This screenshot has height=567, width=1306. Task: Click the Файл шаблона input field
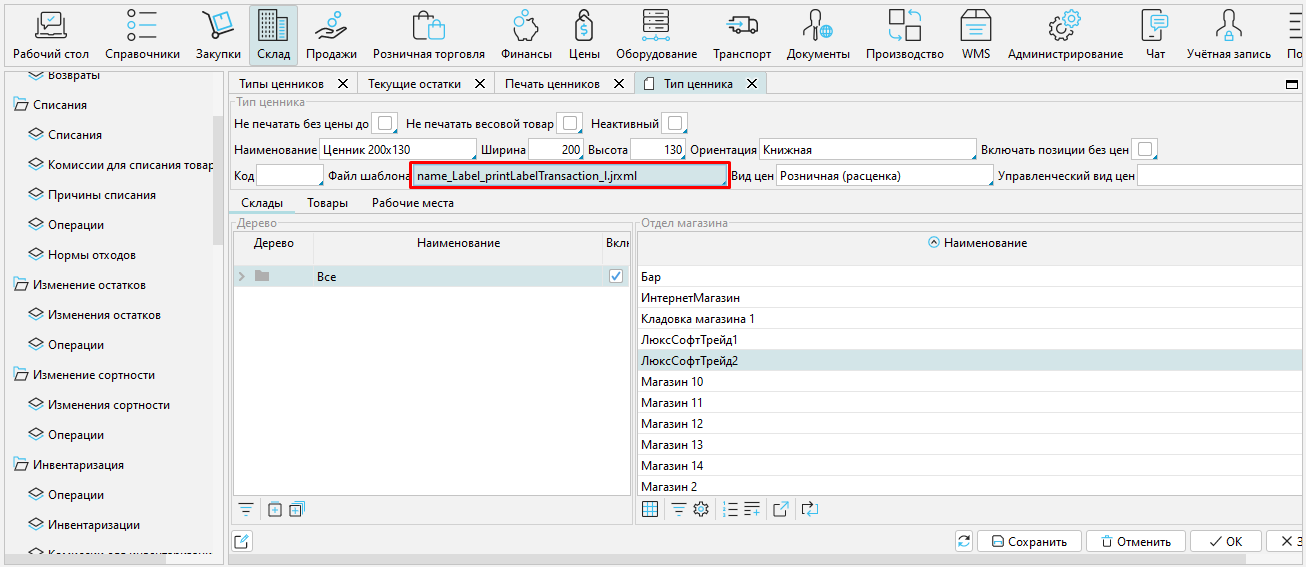coord(569,176)
